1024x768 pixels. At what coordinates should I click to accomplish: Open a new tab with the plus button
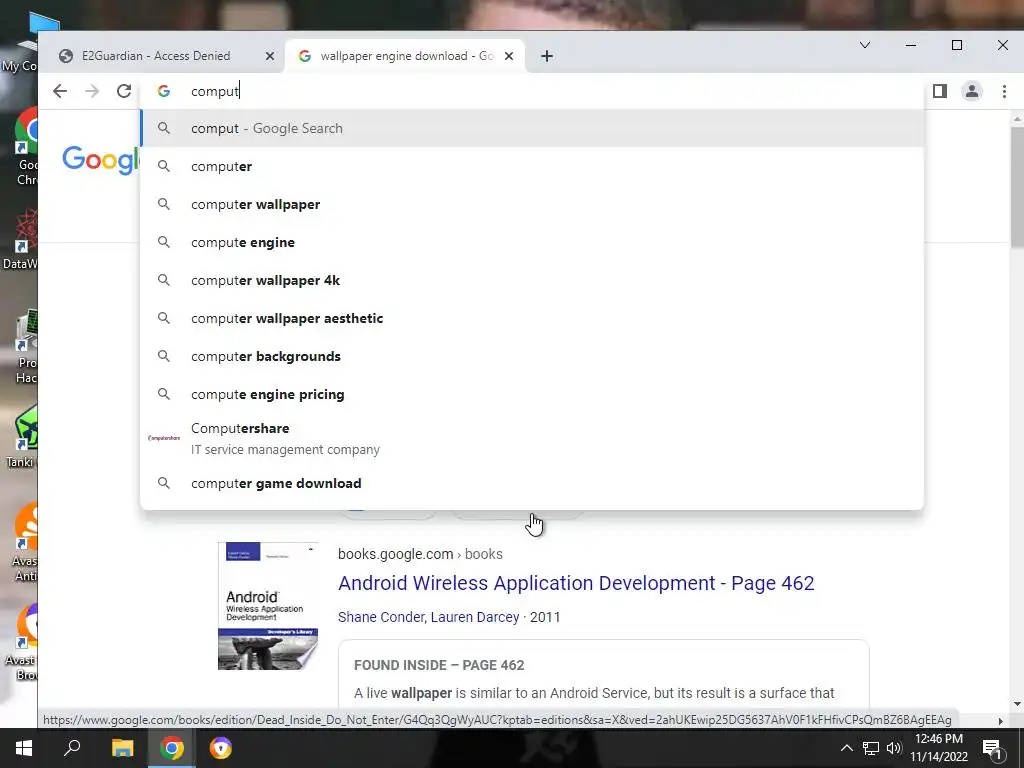tap(547, 56)
